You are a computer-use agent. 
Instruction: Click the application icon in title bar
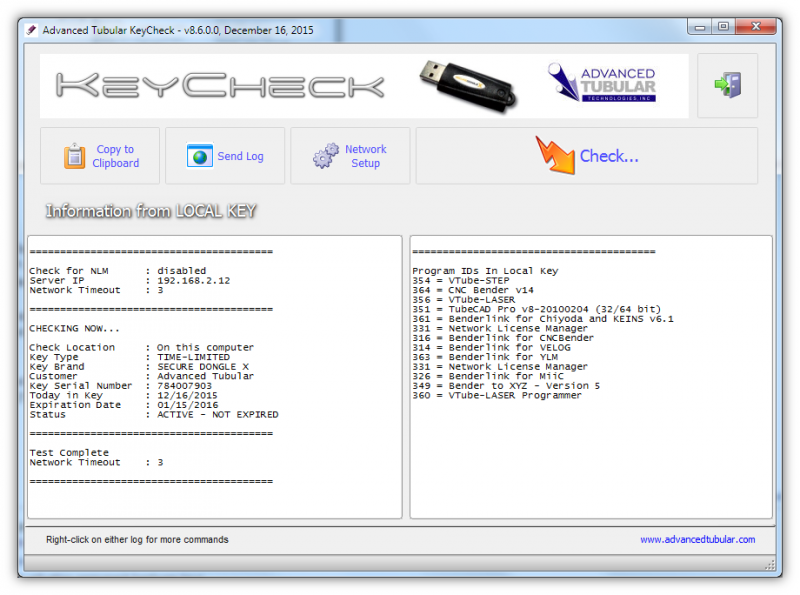pyautogui.click(x=32, y=30)
